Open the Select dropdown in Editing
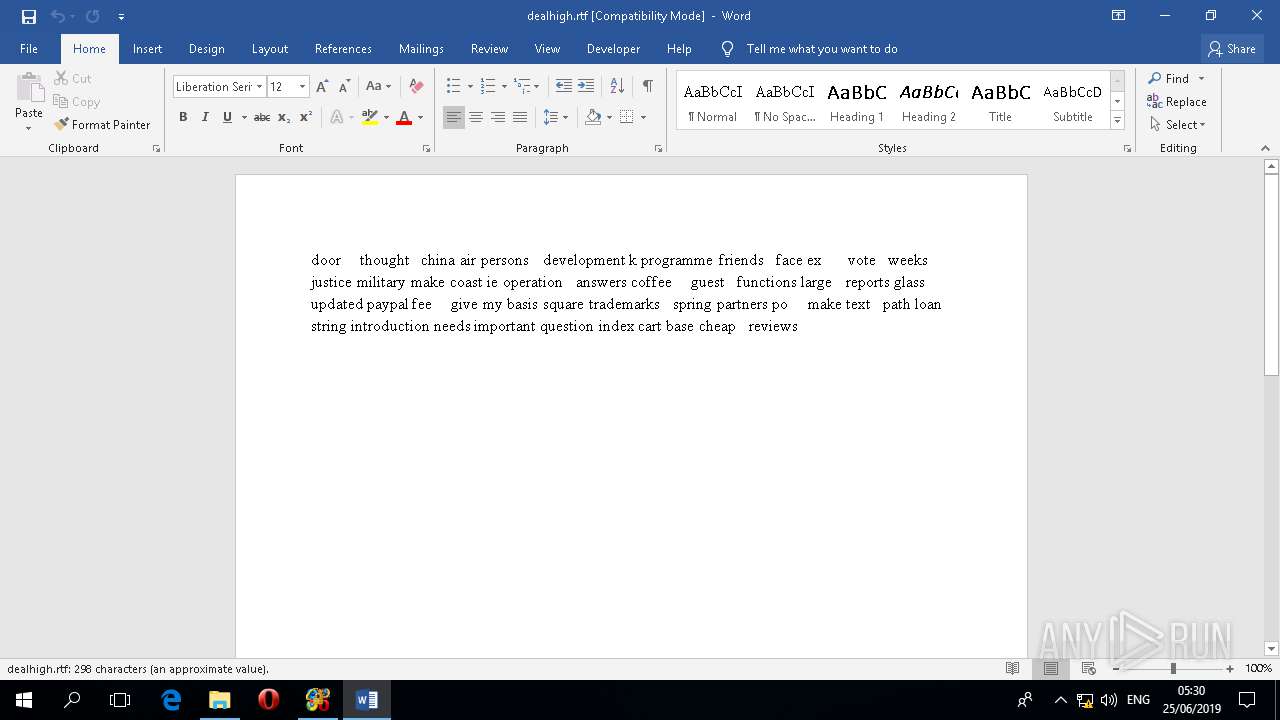 [1177, 125]
